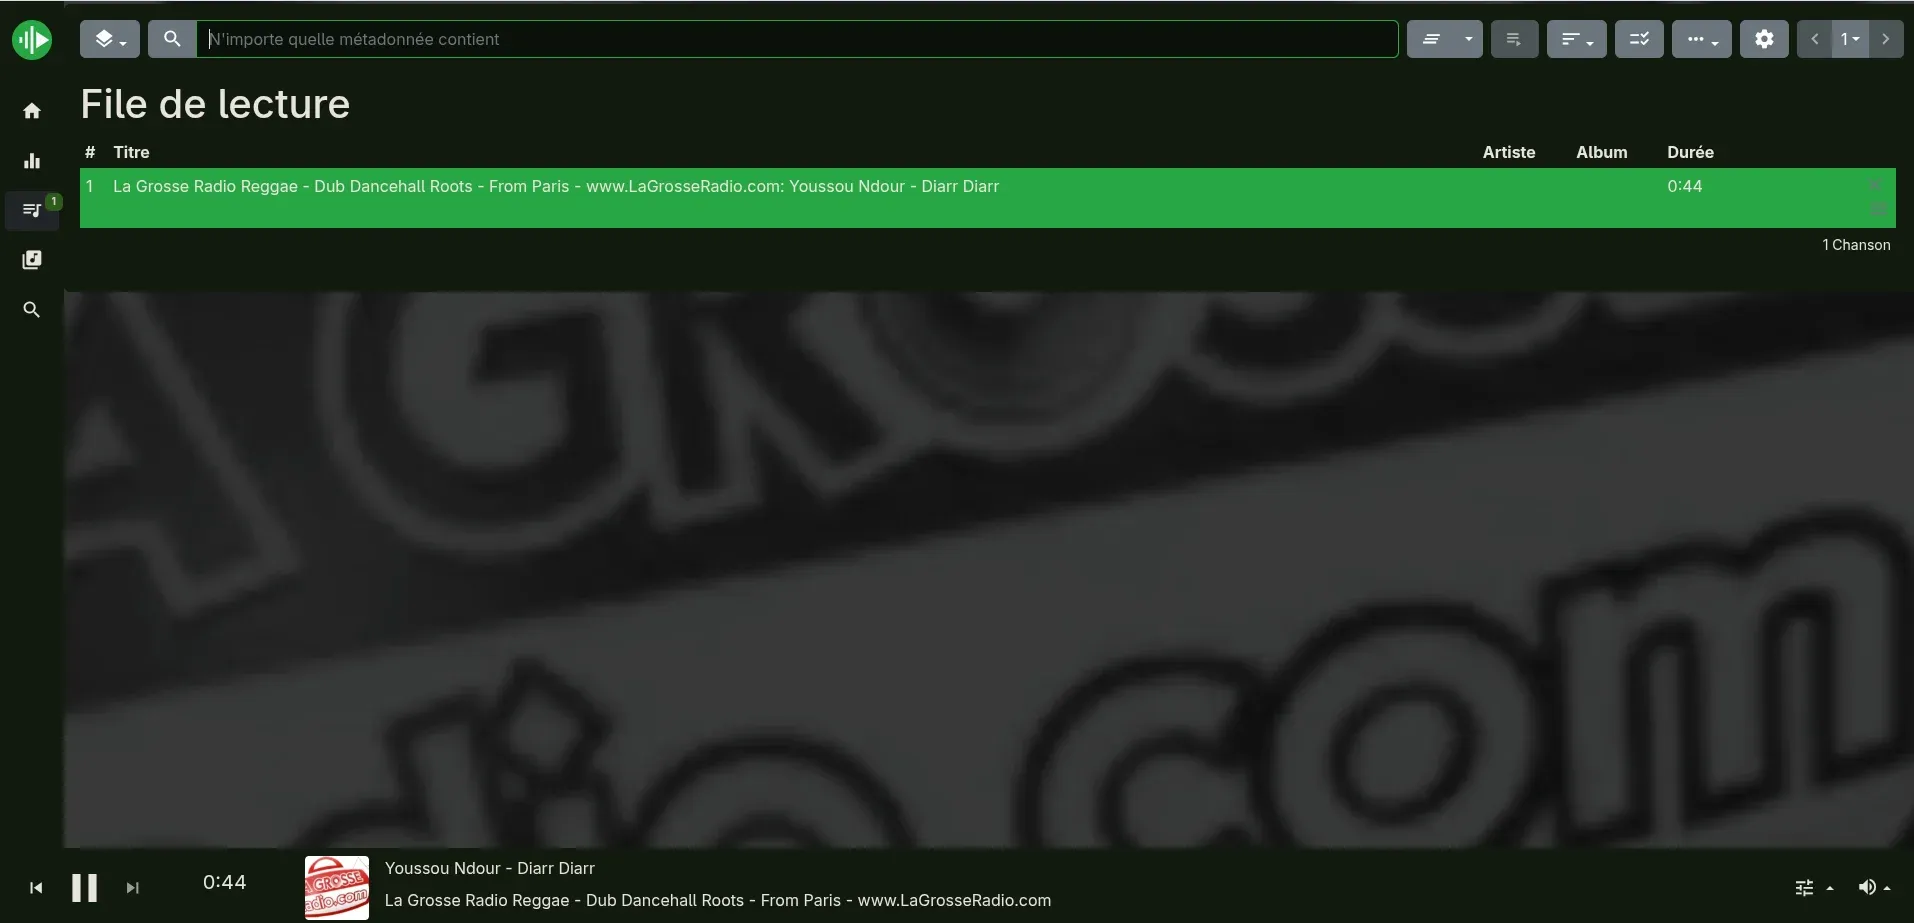Viewport: 1914px width, 923px height.
Task: Open the statistics bar chart sidebar icon
Action: pos(32,161)
